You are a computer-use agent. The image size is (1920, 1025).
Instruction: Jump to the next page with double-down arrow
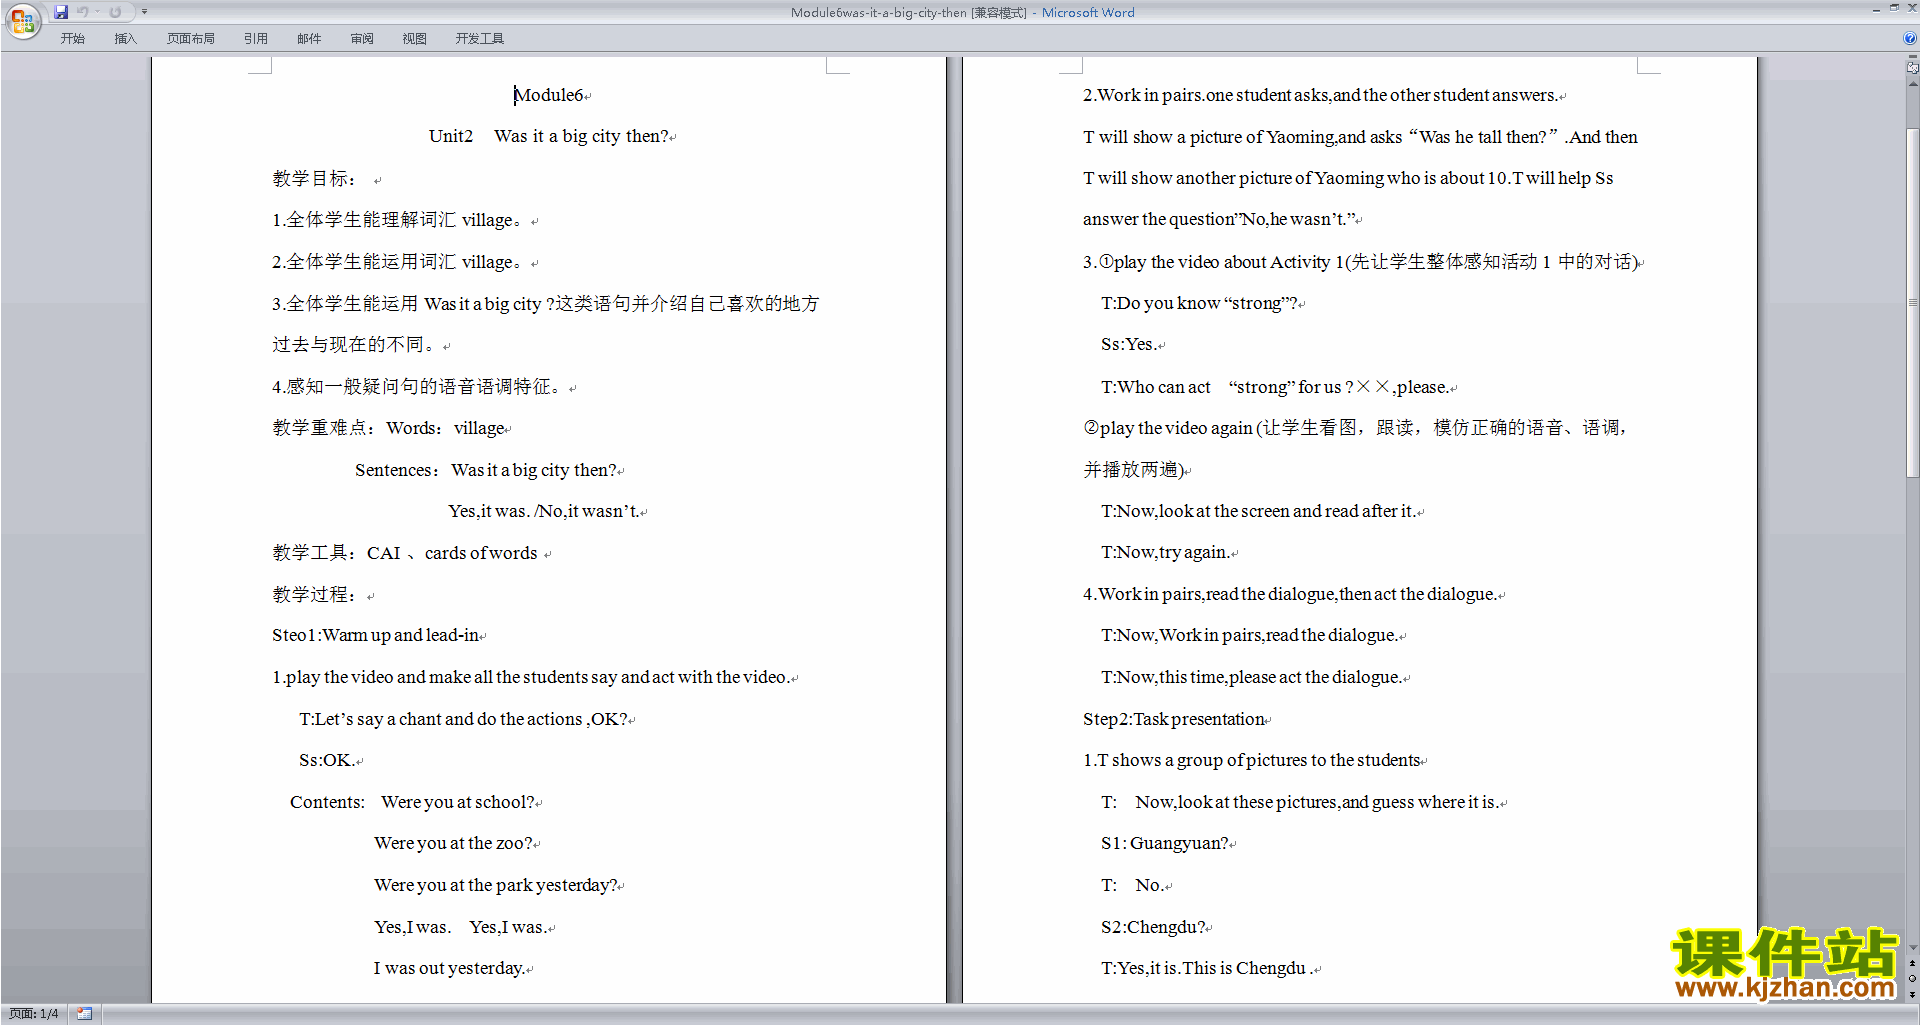[x=1912, y=995]
